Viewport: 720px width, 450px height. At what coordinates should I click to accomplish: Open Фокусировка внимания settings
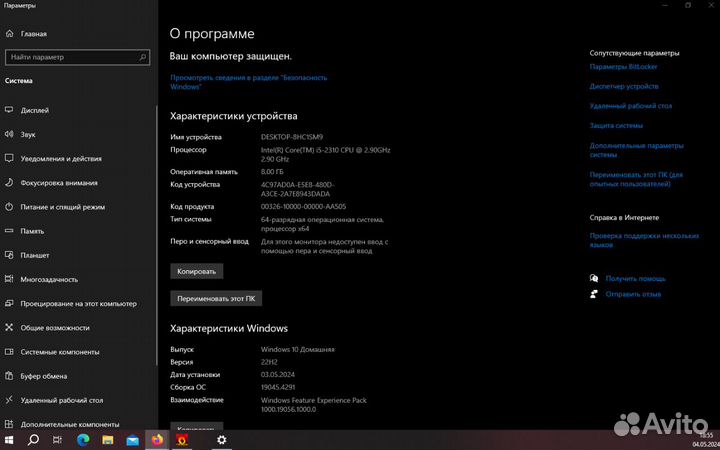tap(58, 182)
